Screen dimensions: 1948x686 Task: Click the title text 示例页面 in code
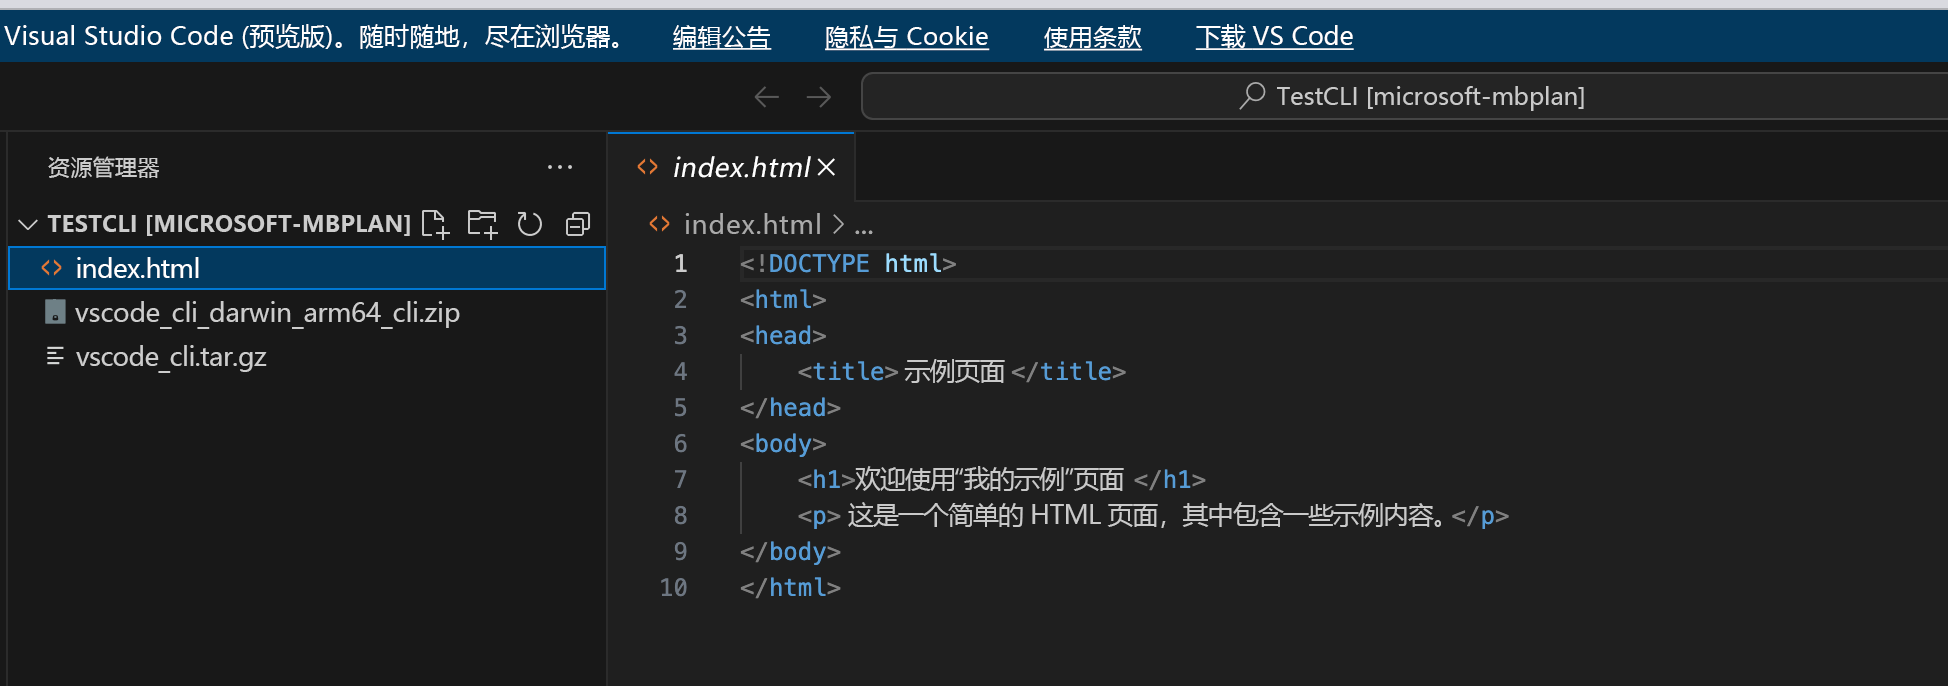coord(954,371)
